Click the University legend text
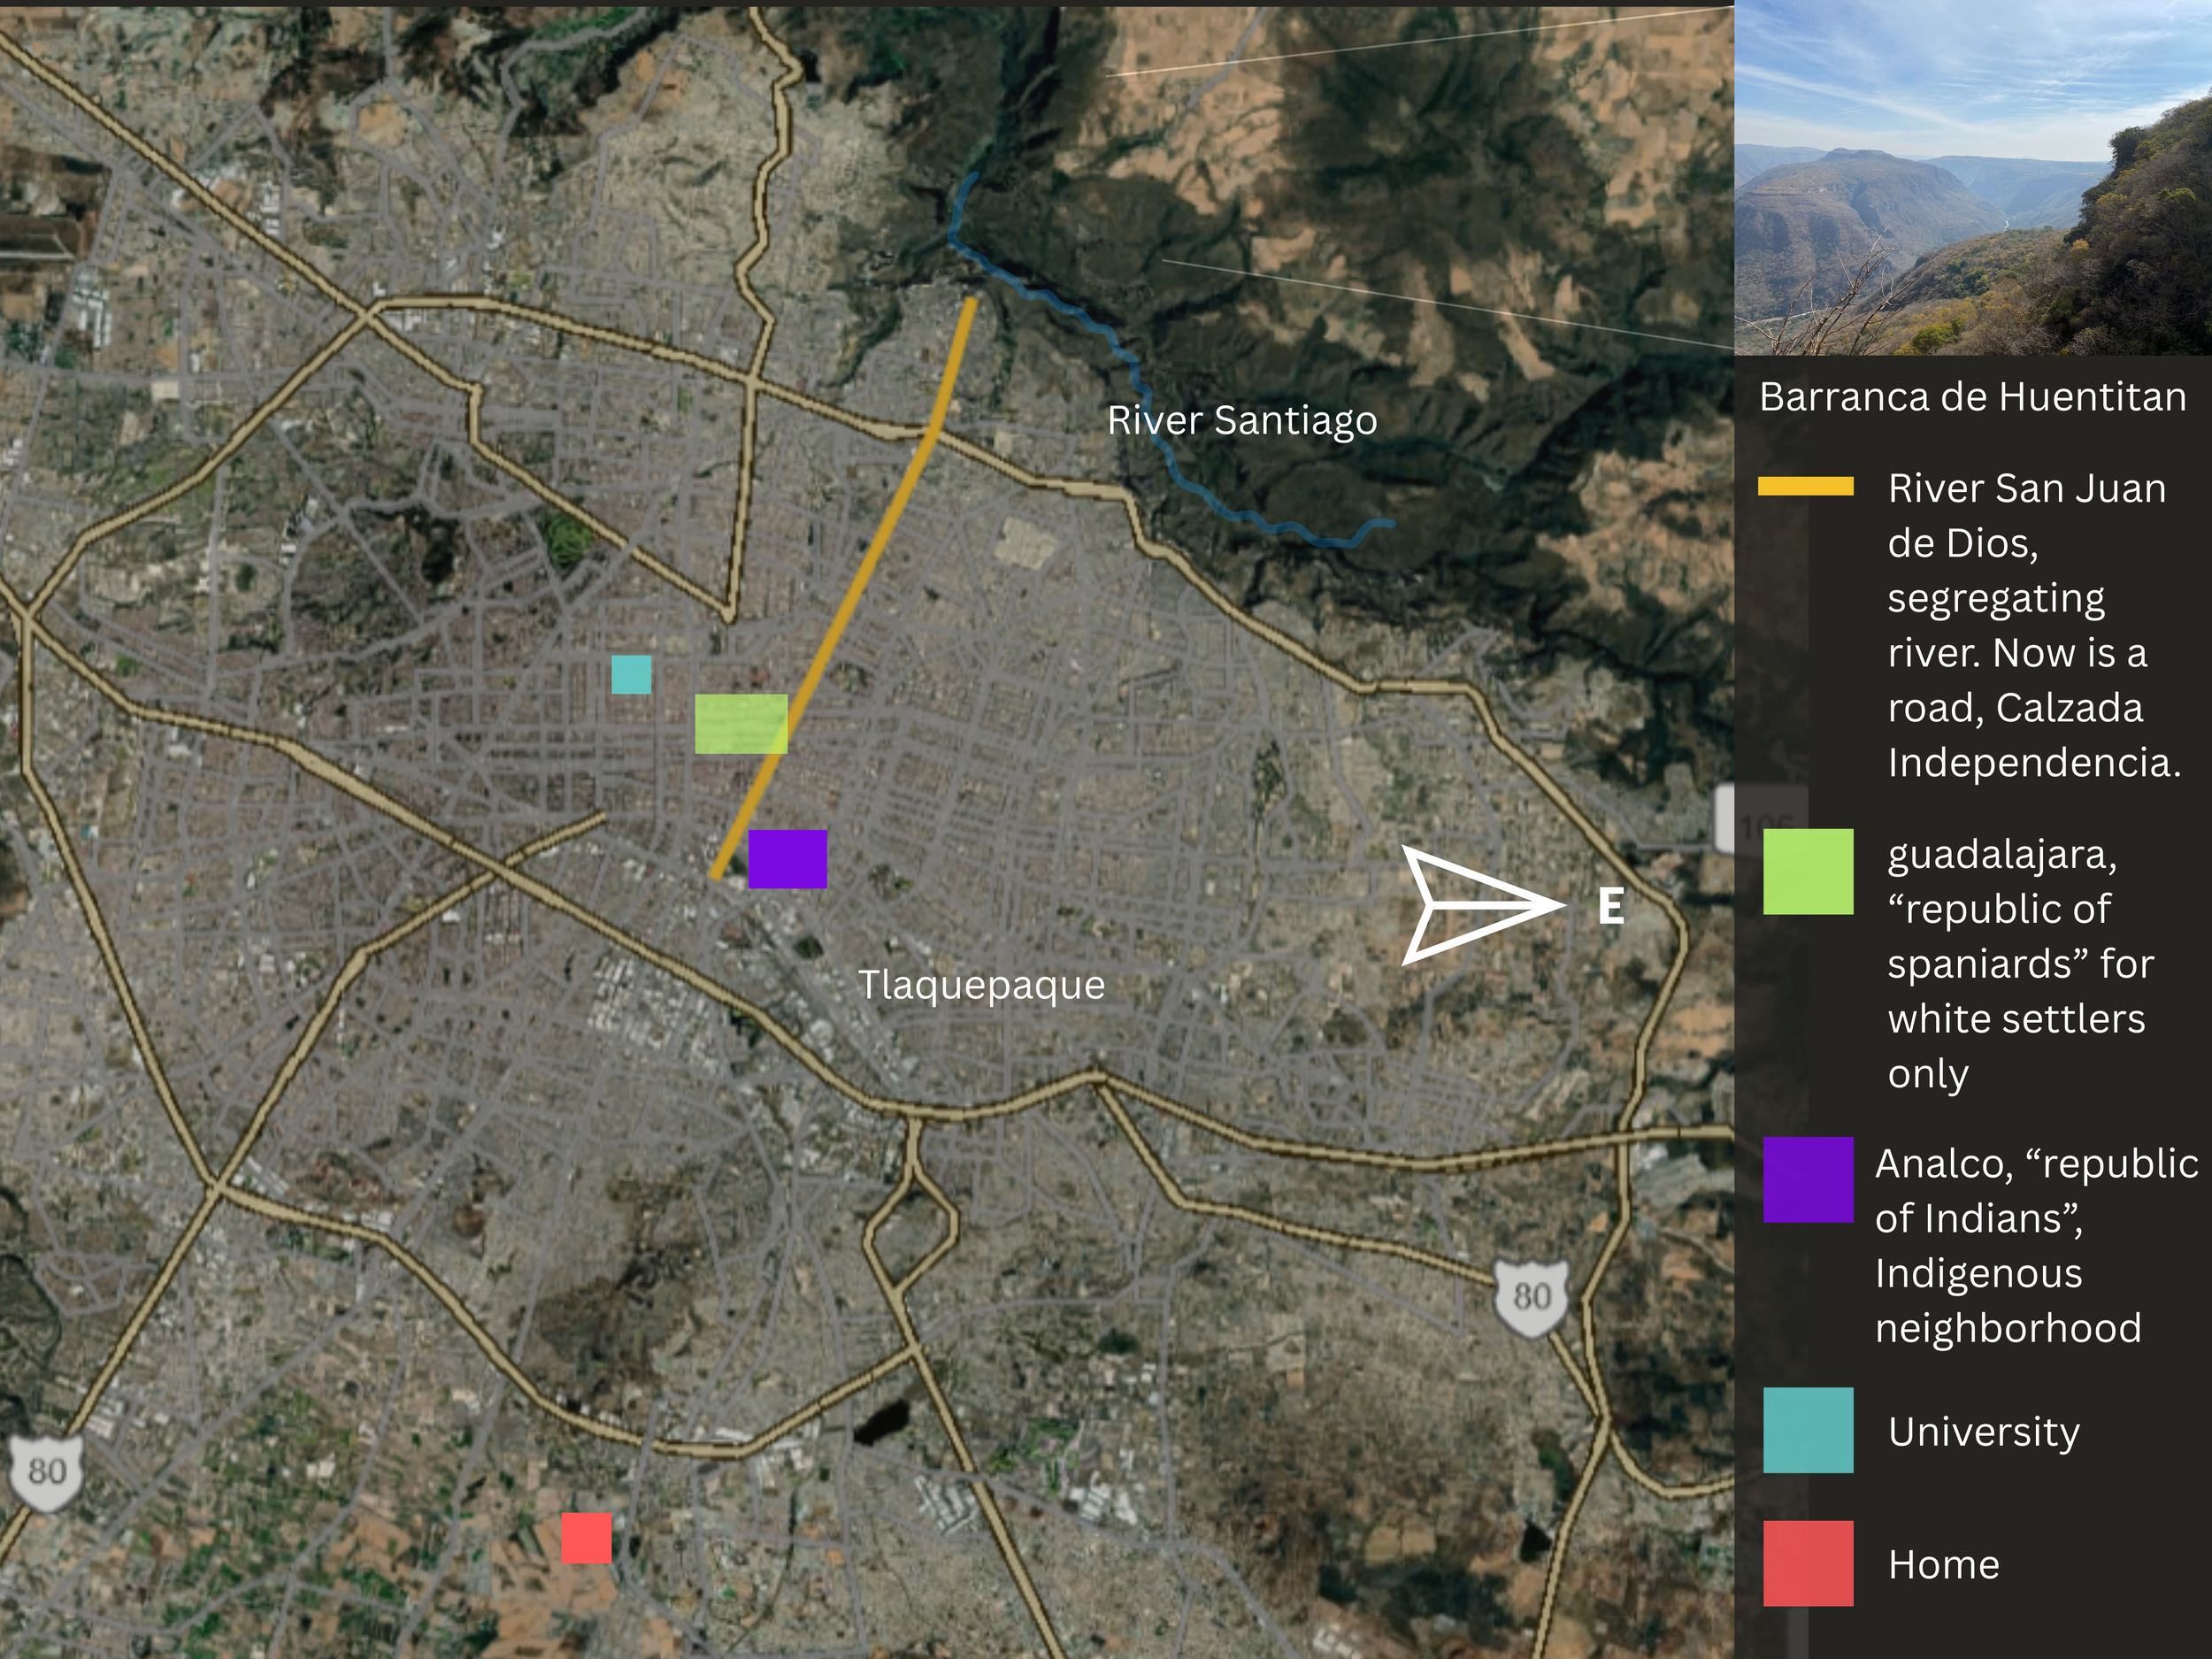This screenshot has height=1659, width=2212. [x=1983, y=1431]
